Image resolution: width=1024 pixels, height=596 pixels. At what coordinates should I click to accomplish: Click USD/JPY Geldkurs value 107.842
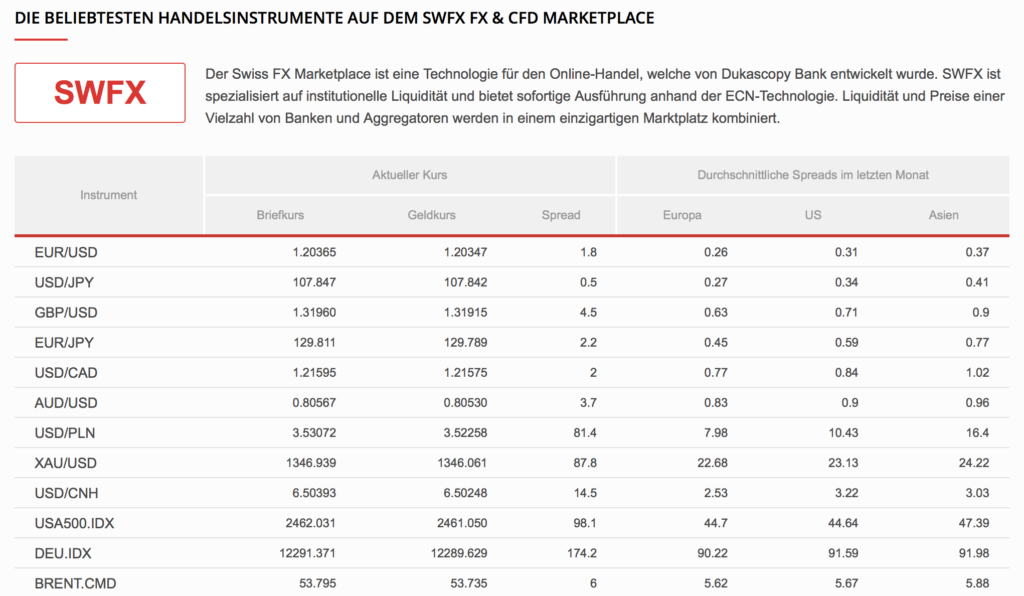point(466,282)
